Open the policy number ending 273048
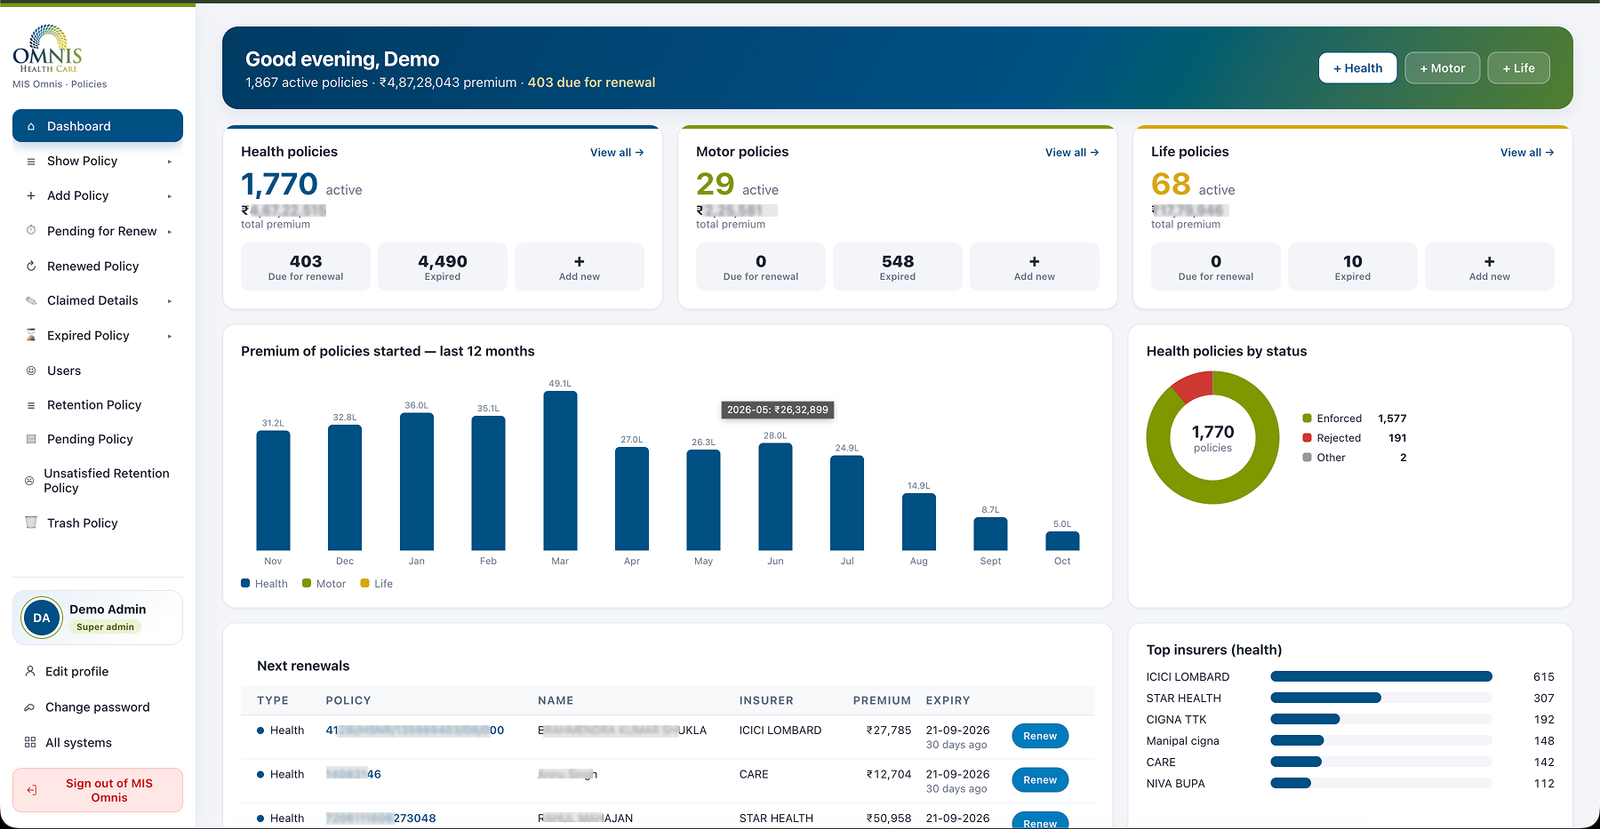 click(x=381, y=818)
